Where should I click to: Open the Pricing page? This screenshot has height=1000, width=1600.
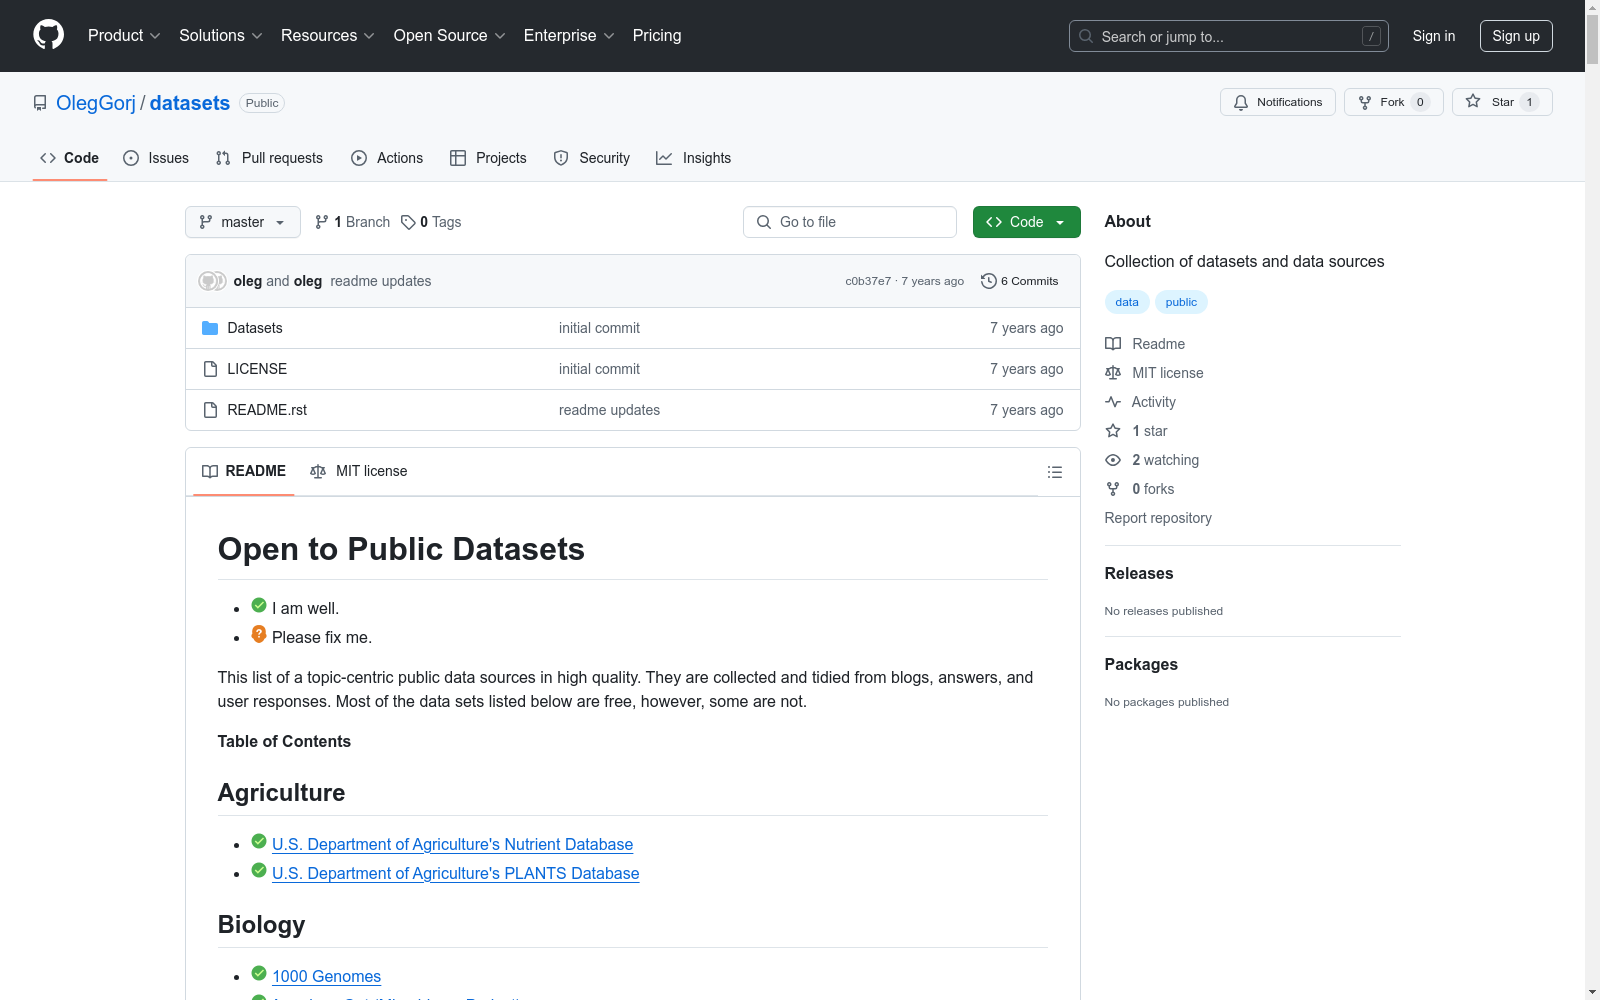(657, 35)
